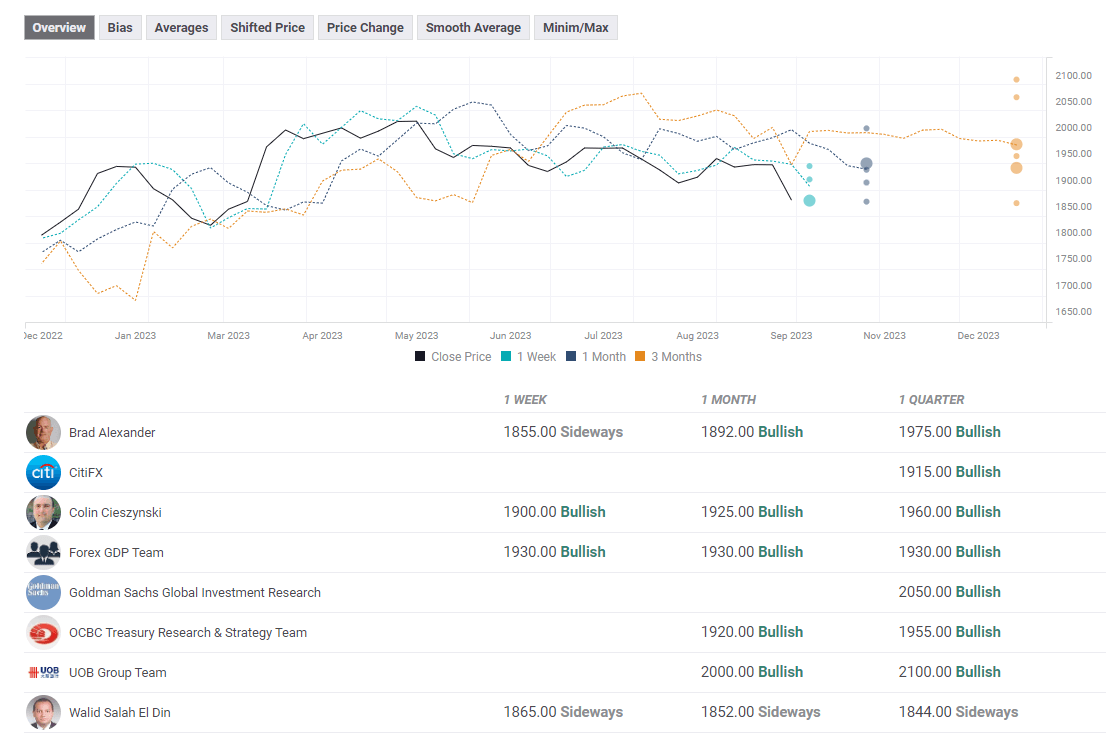Open Goldman Sachs Global Investment Research name

[x=195, y=593]
